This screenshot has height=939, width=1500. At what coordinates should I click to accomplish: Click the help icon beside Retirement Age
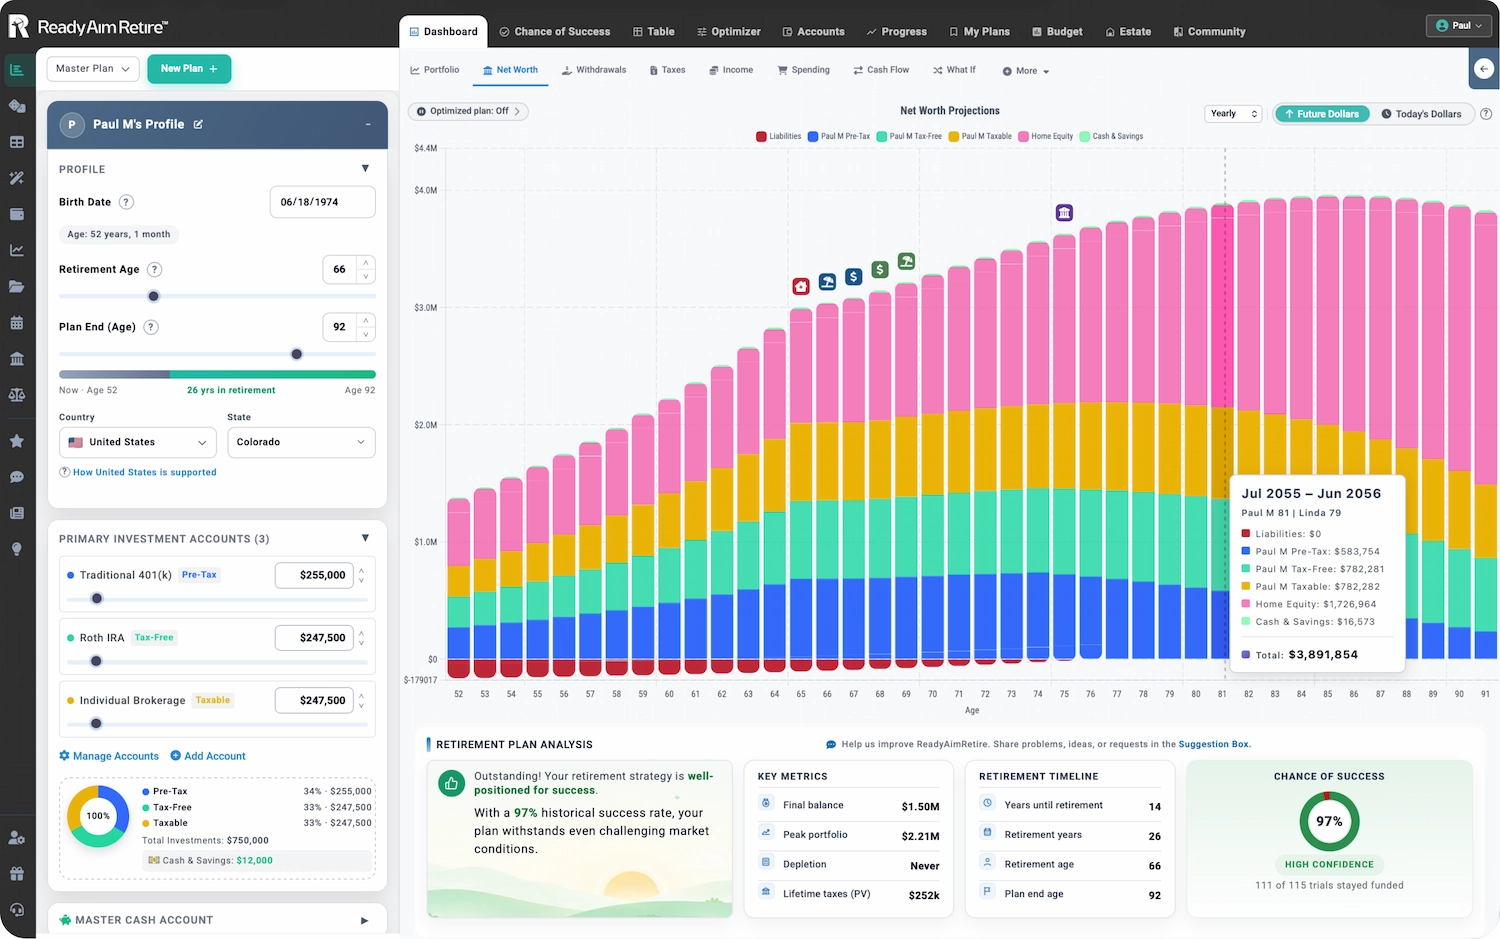pyautogui.click(x=154, y=269)
